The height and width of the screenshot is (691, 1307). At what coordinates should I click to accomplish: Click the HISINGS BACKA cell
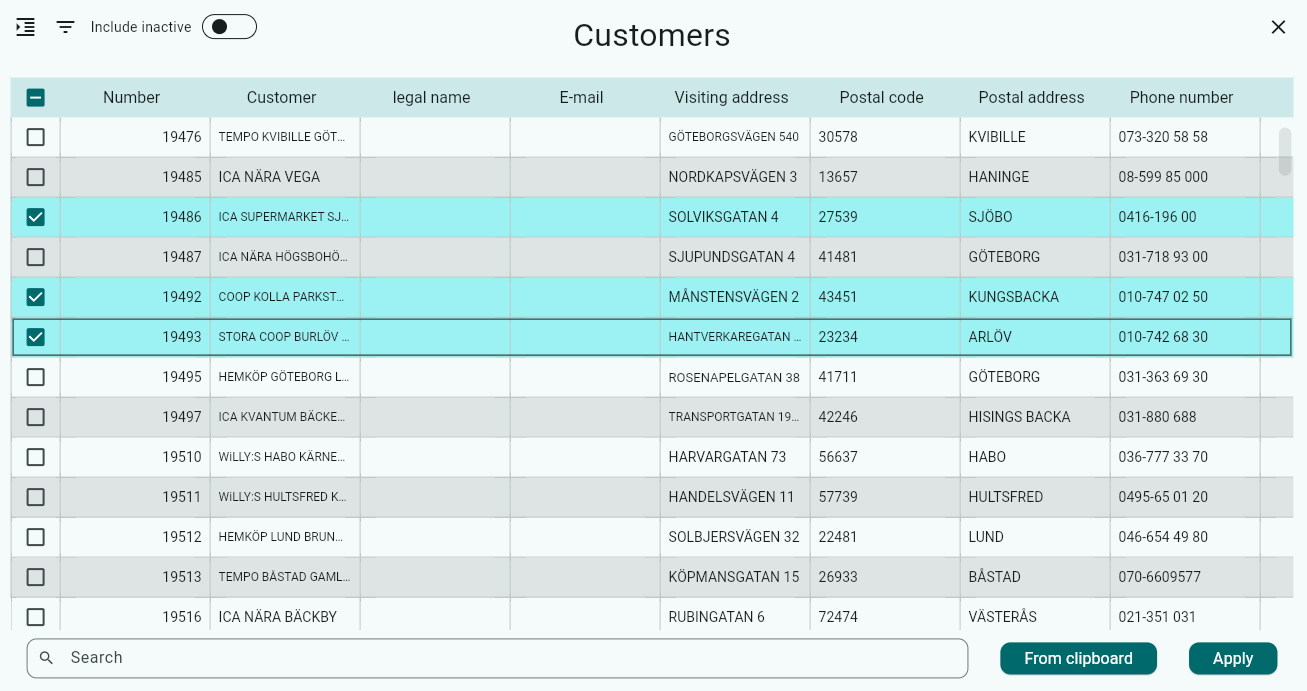coord(1035,417)
